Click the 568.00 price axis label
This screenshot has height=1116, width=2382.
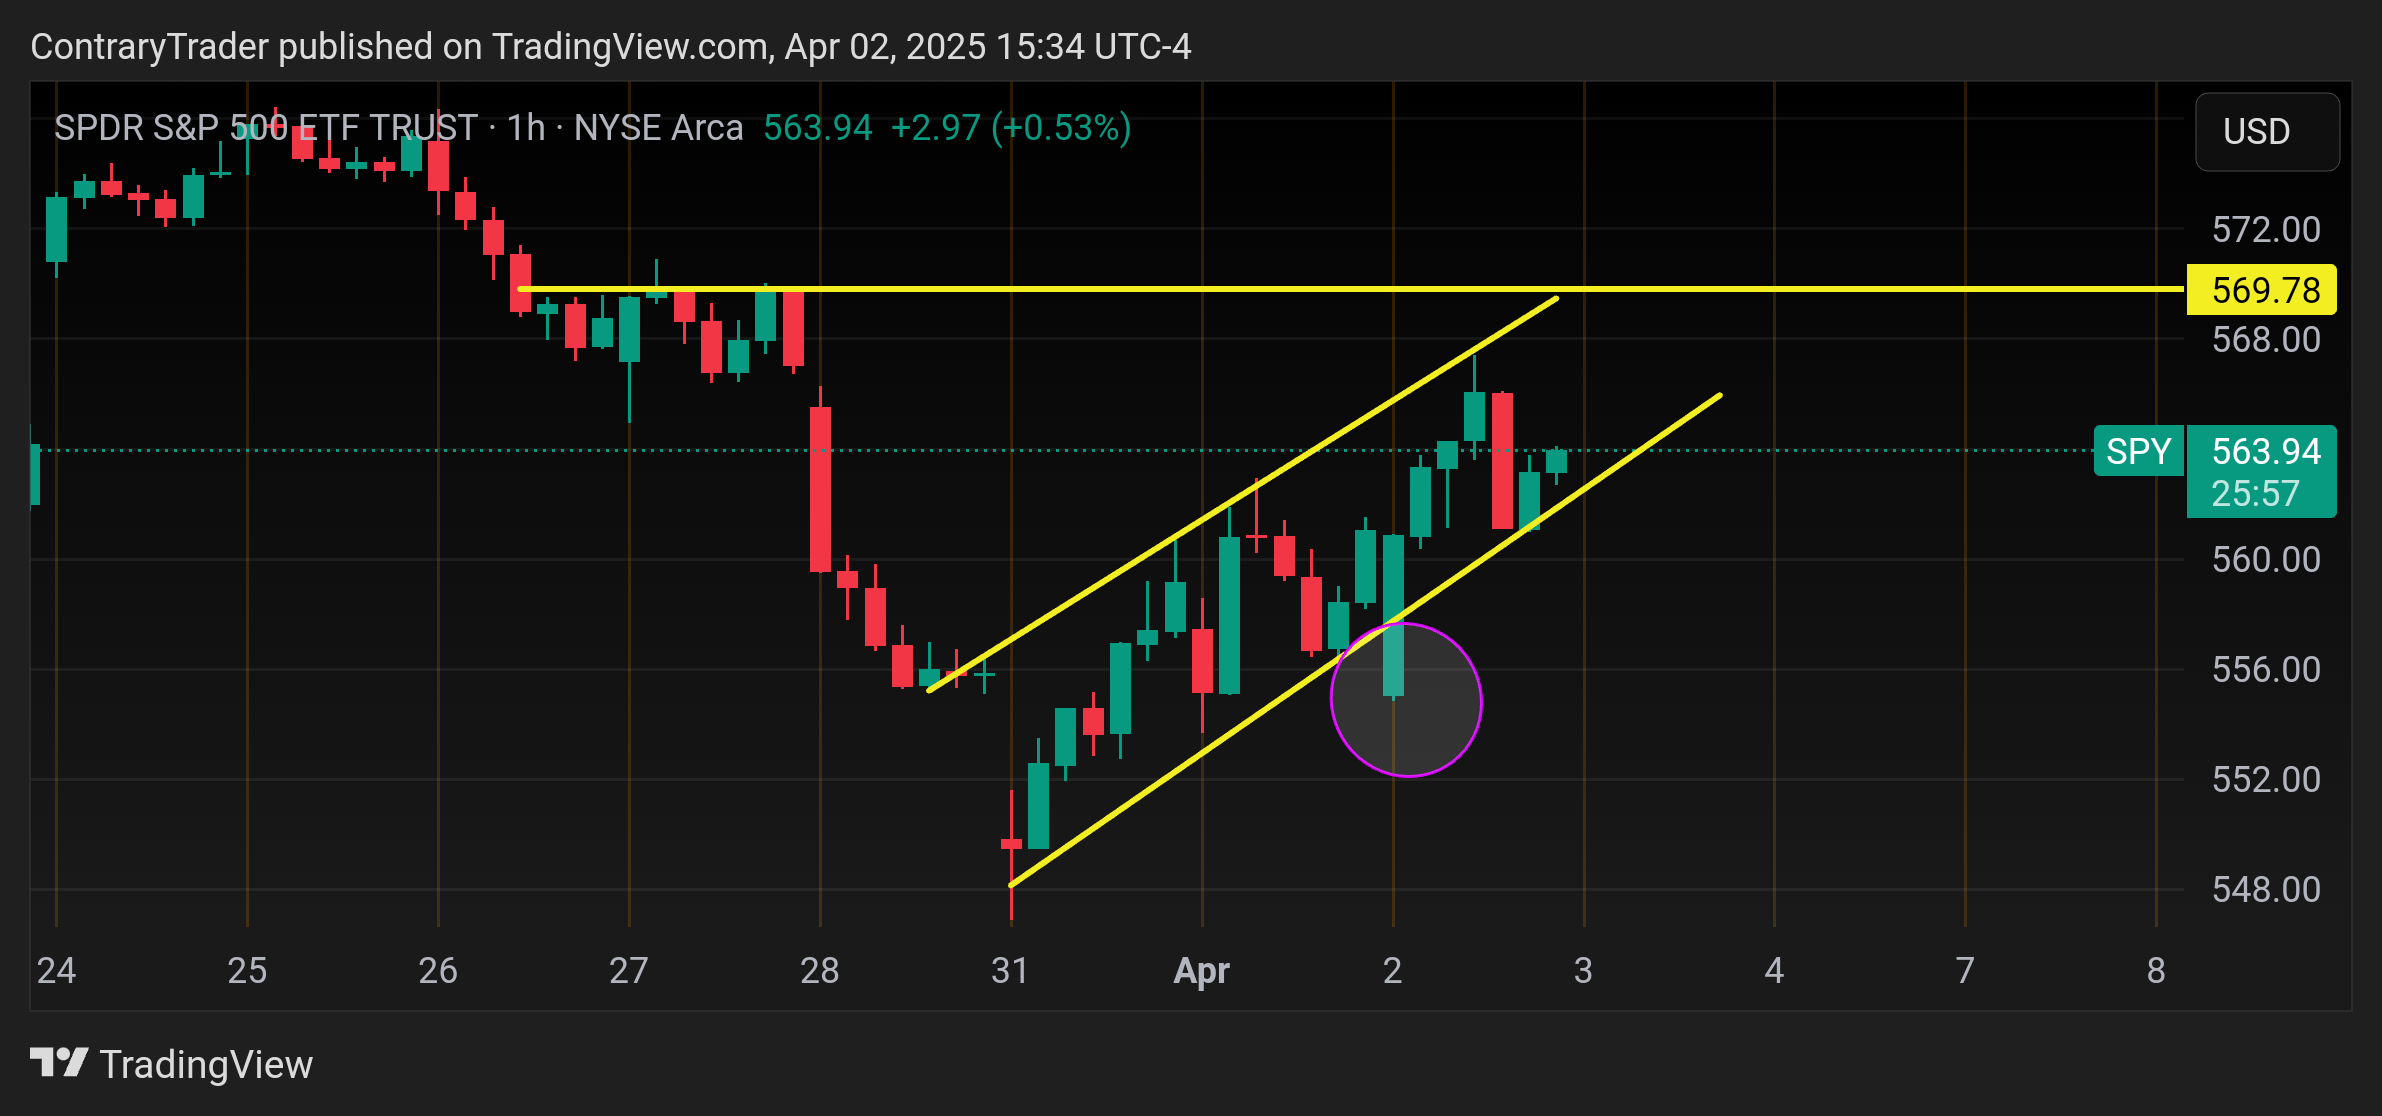coord(2266,340)
